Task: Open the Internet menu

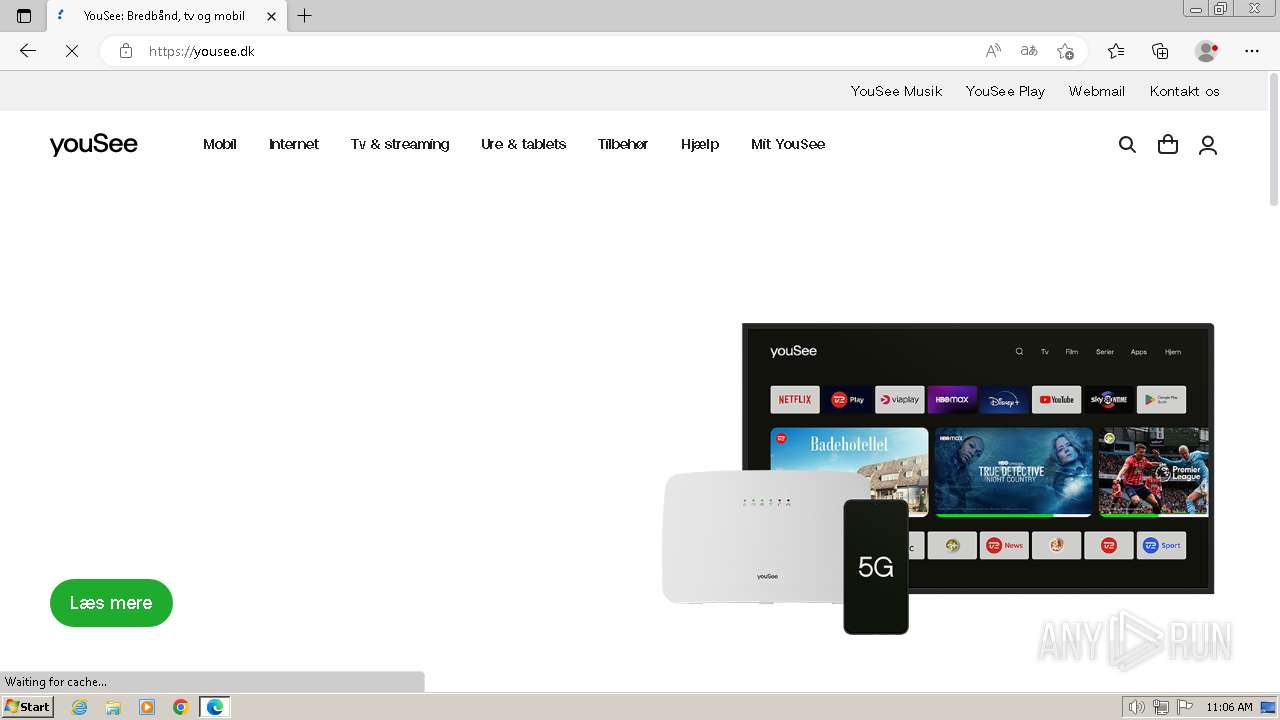Action: pyautogui.click(x=294, y=144)
